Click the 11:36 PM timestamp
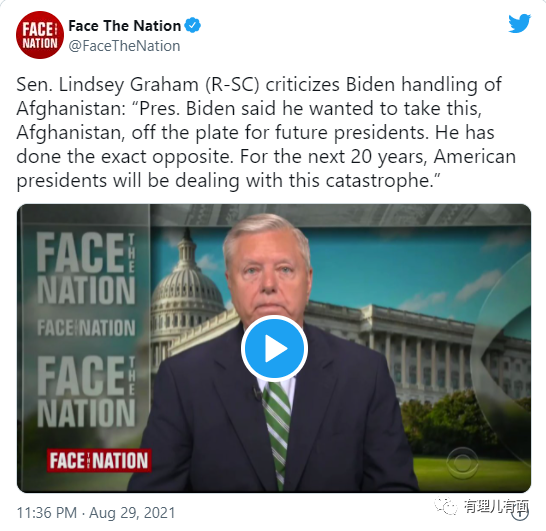 (x=47, y=513)
